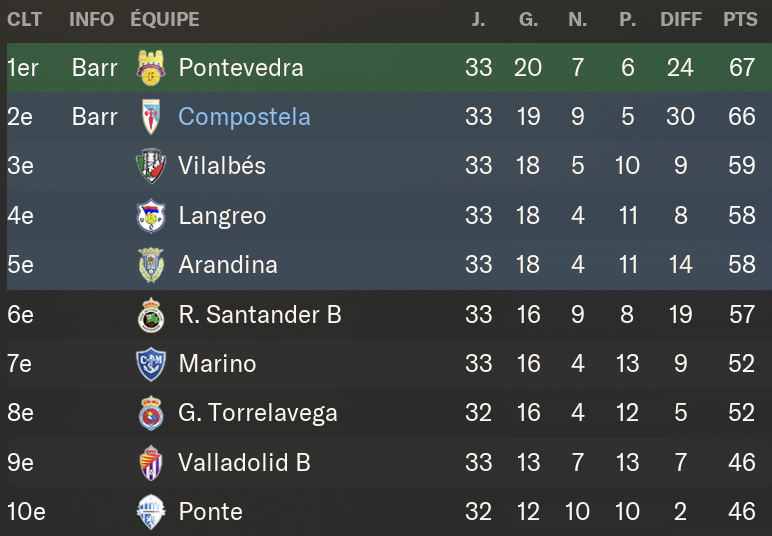Sort by the G. wins column header

point(528,20)
